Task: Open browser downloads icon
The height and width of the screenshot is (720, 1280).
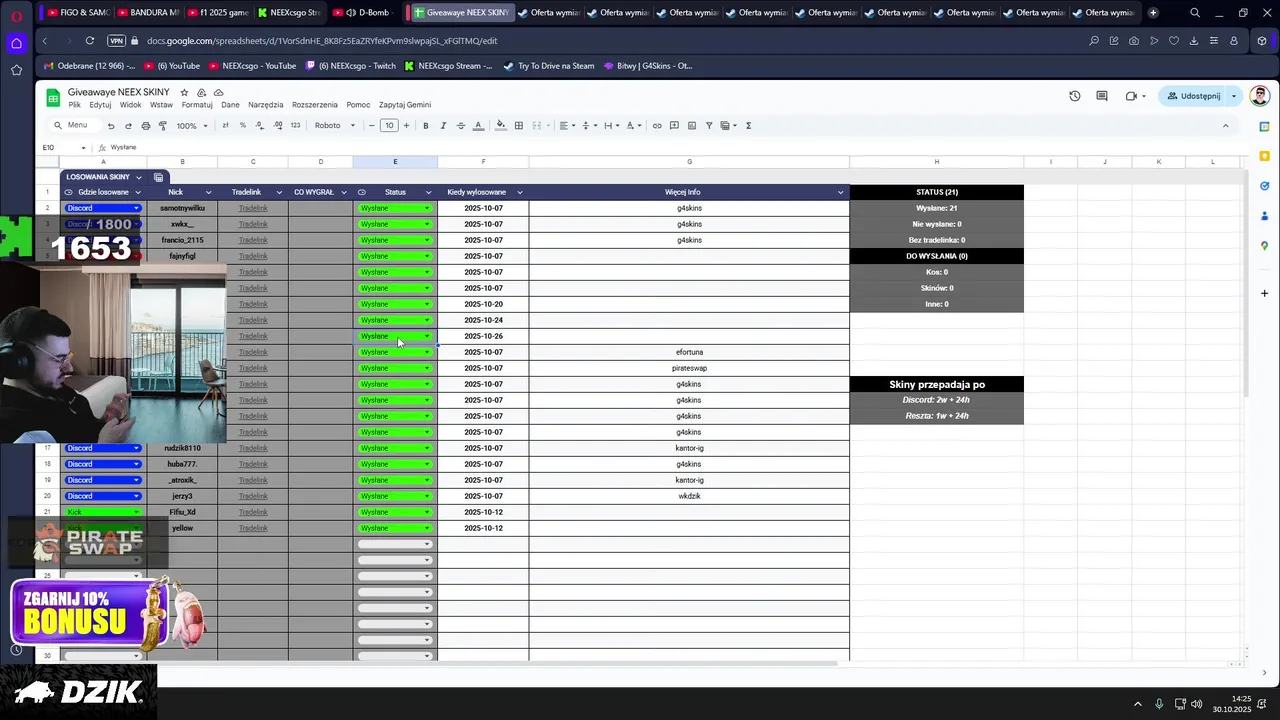Action: pos(1194,41)
